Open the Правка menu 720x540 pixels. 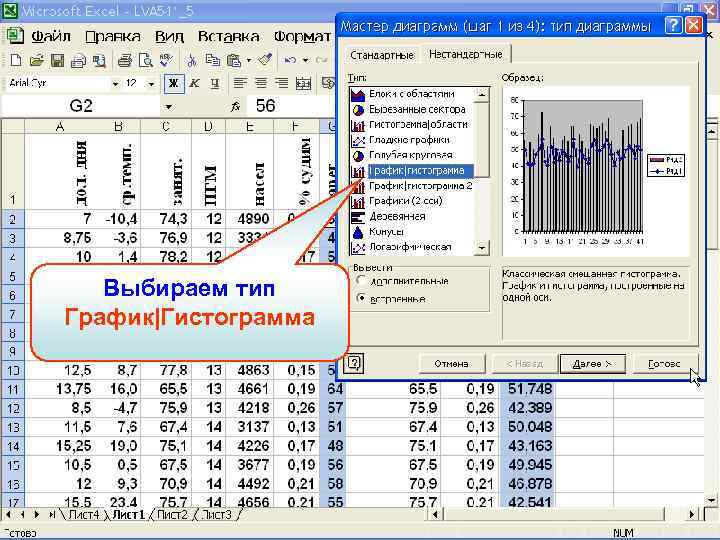(112, 37)
